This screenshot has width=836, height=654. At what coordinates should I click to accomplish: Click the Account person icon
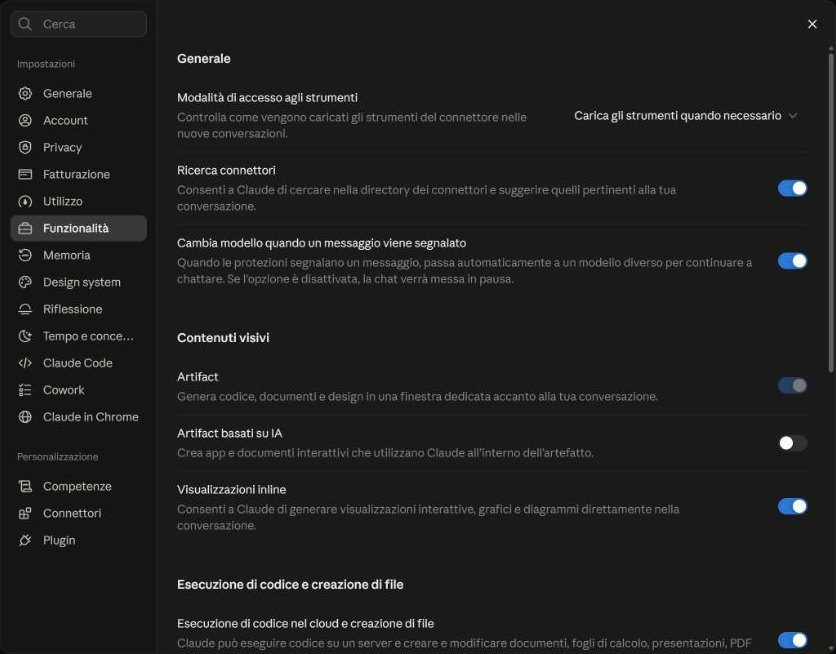25,120
